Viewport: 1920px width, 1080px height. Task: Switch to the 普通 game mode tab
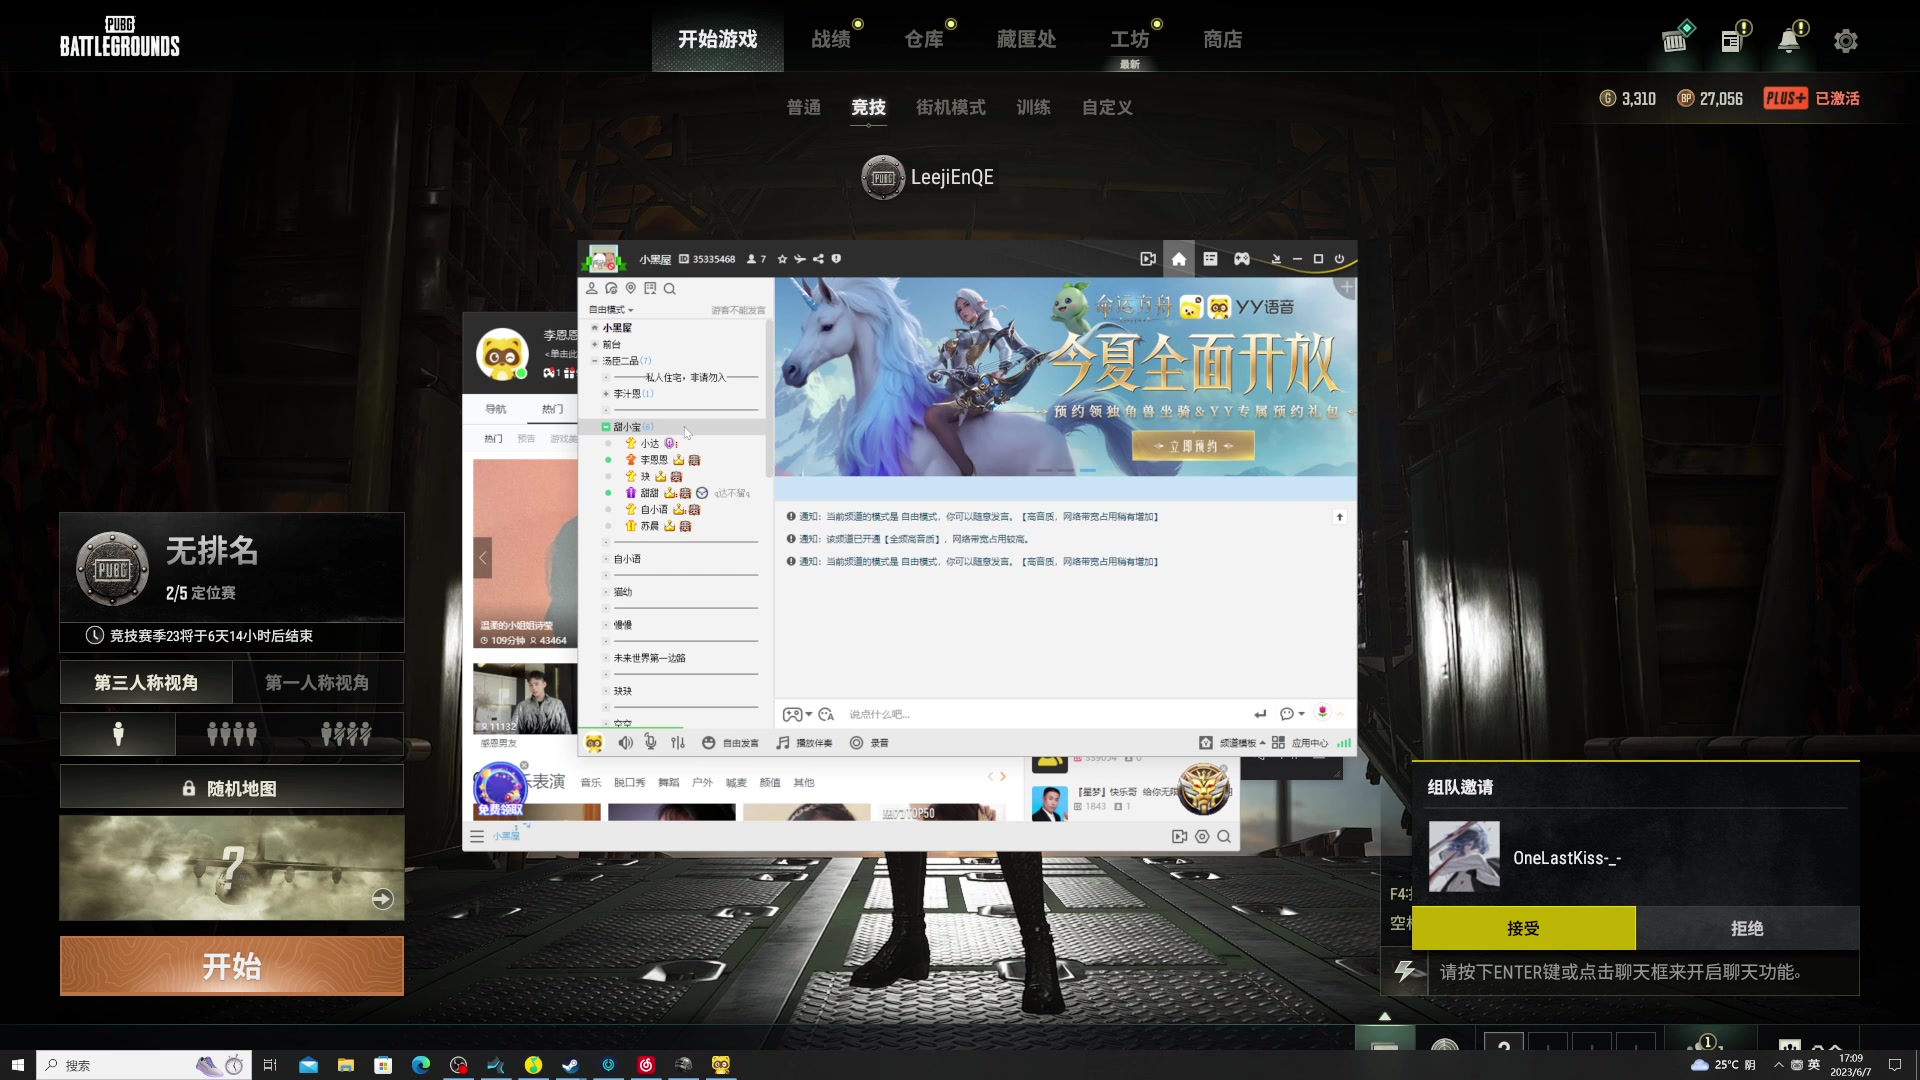(x=803, y=107)
